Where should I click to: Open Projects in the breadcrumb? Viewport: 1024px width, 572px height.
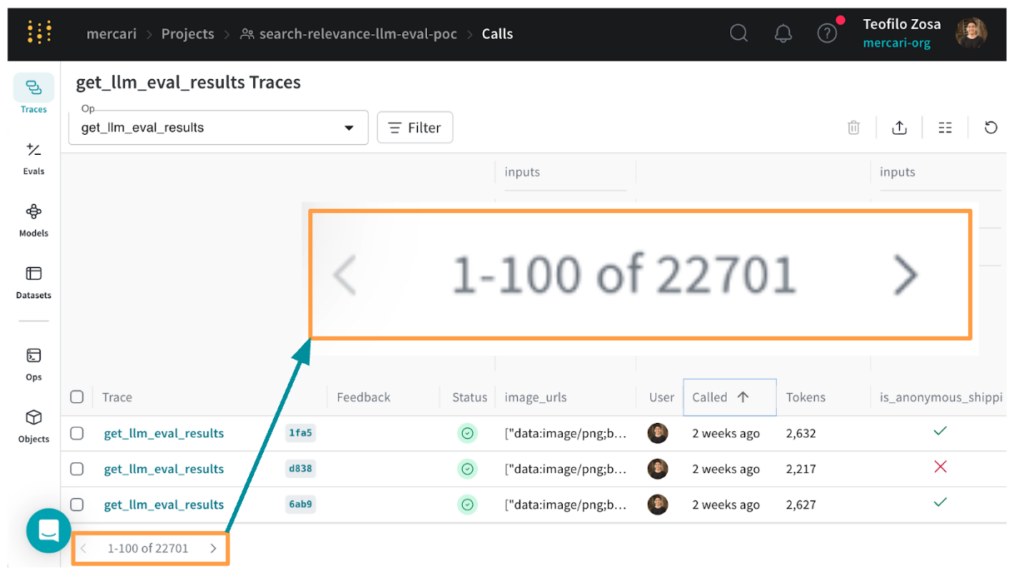point(188,34)
